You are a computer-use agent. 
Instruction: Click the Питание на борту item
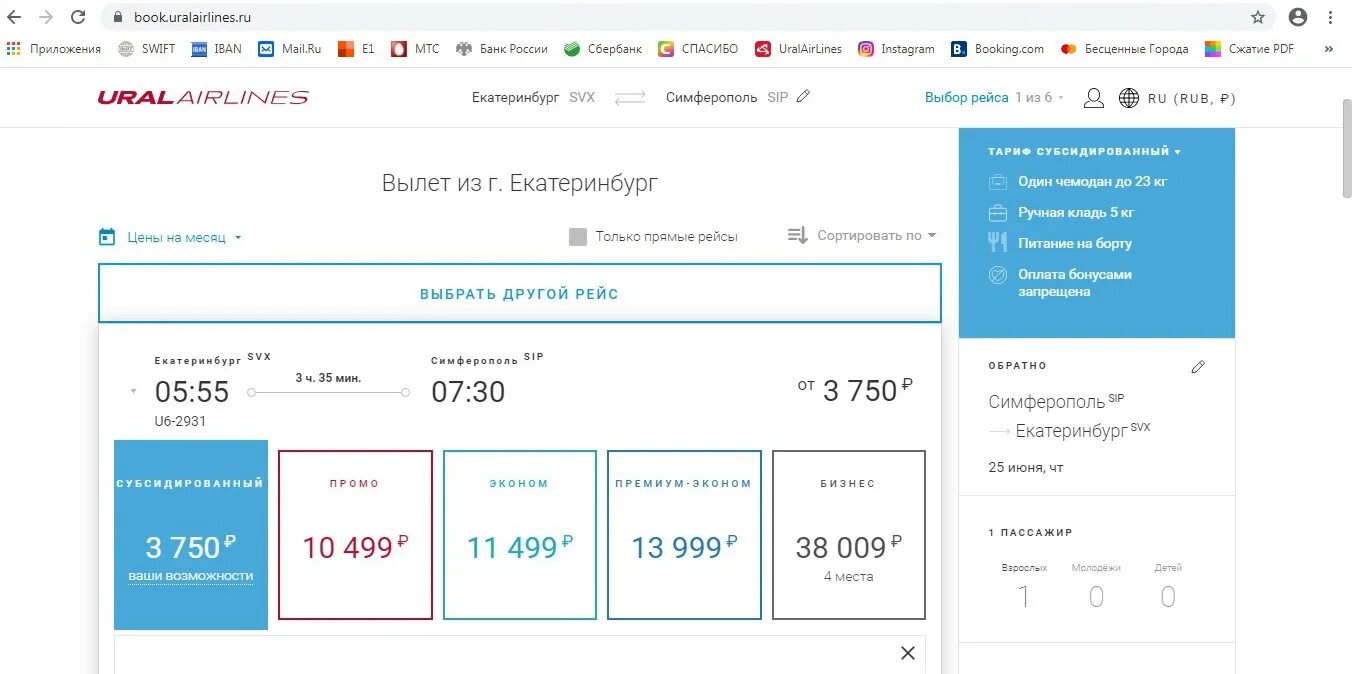click(1060, 243)
